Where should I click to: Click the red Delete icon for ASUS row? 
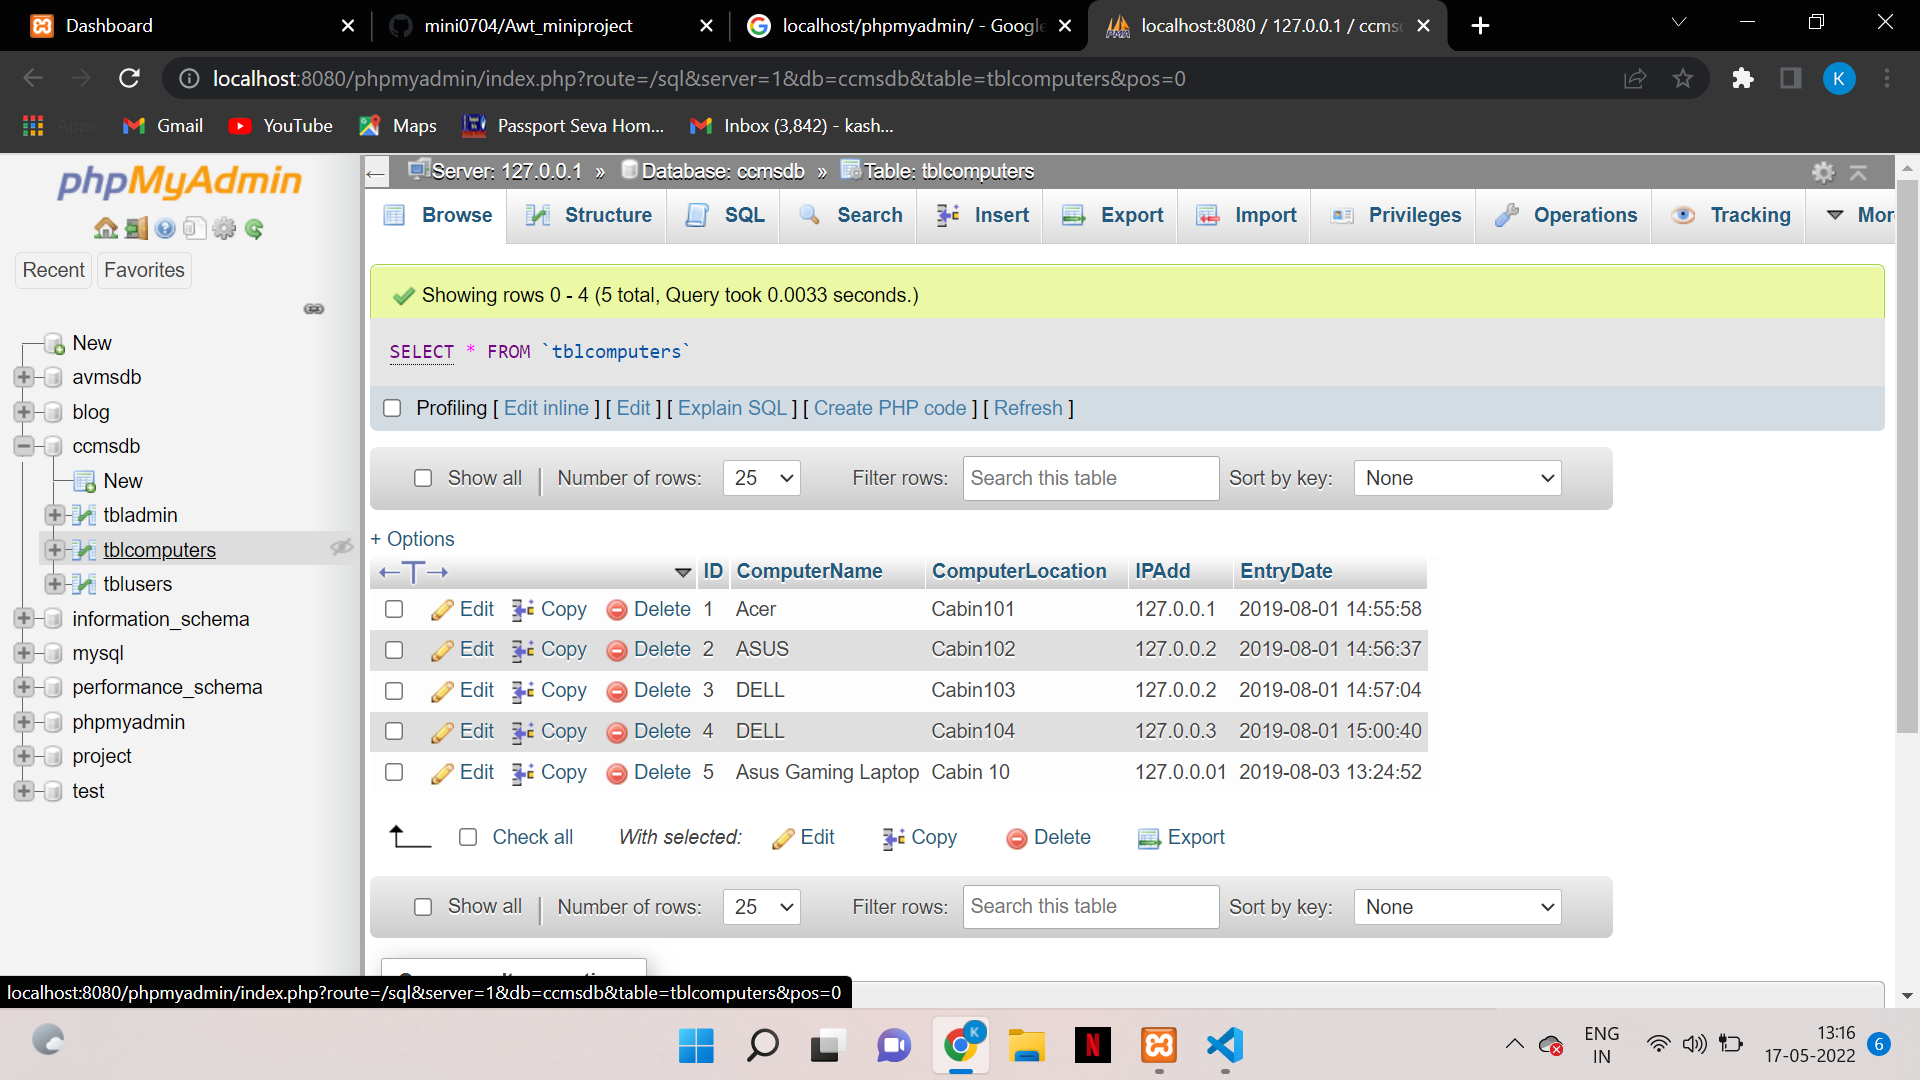click(x=617, y=651)
